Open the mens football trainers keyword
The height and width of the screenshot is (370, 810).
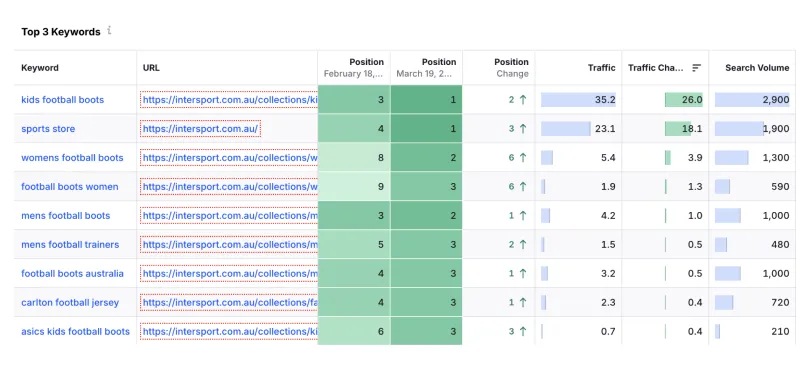[70, 244]
